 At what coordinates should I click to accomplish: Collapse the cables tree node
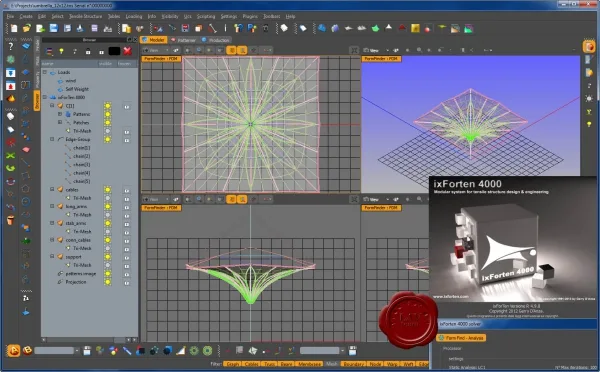pyautogui.click(x=52, y=189)
